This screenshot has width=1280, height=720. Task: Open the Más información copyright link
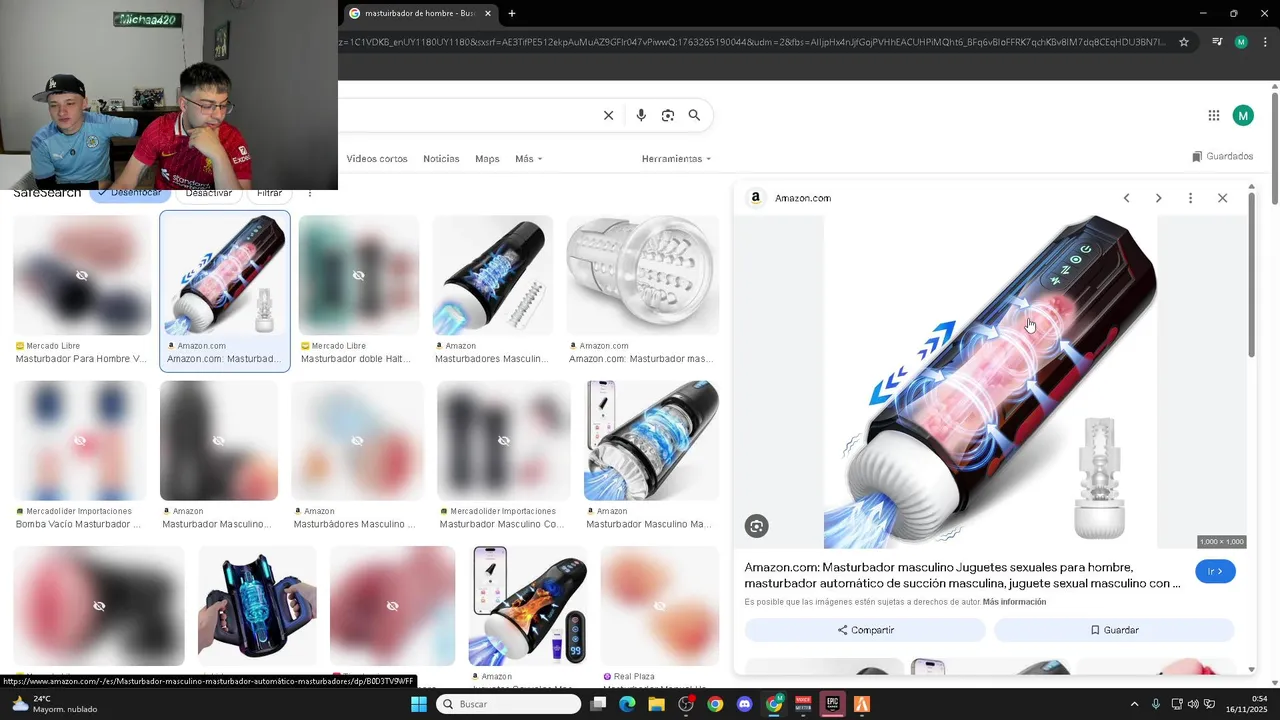[x=1014, y=602]
